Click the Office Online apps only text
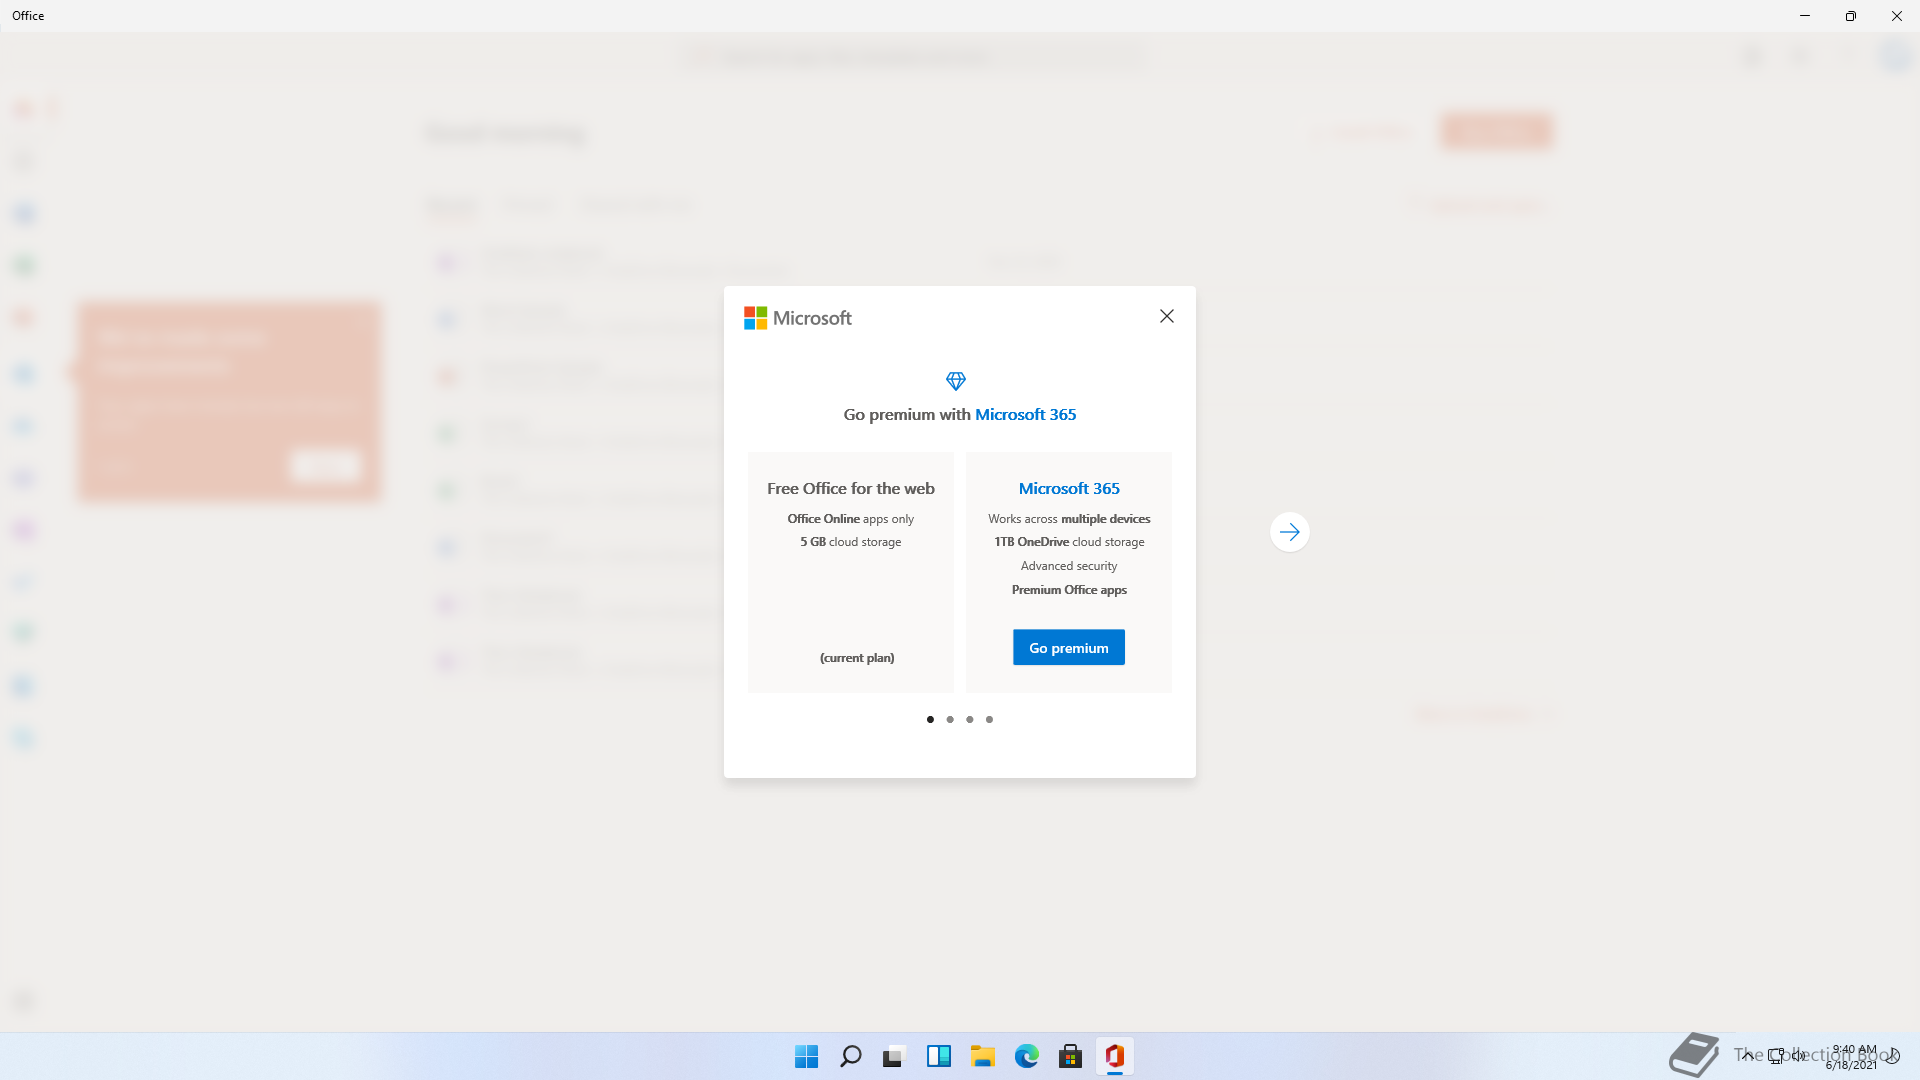 [851, 519]
